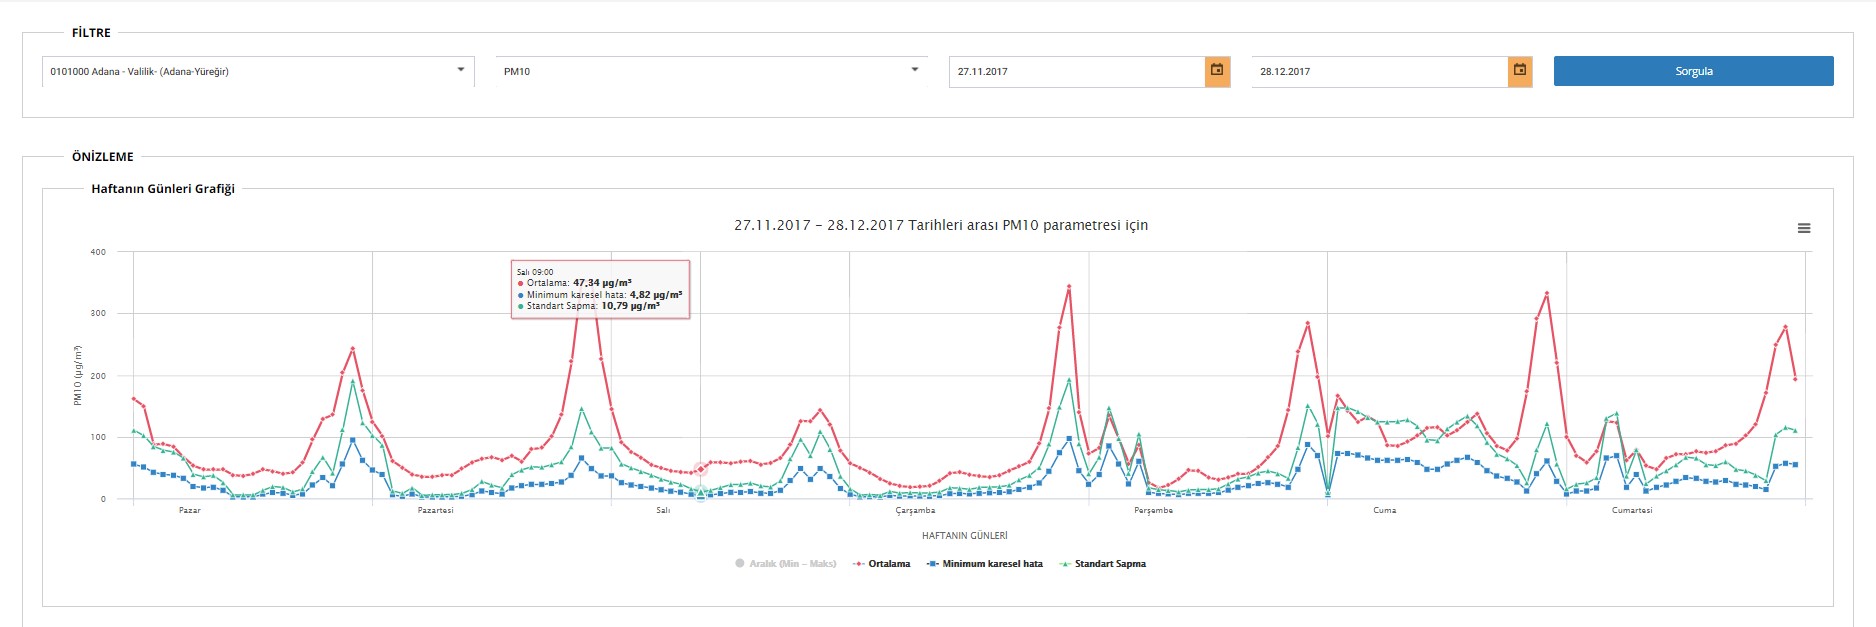The image size is (1876, 627).
Task: Edit end date field 28.12.2017
Action: (x=1378, y=71)
